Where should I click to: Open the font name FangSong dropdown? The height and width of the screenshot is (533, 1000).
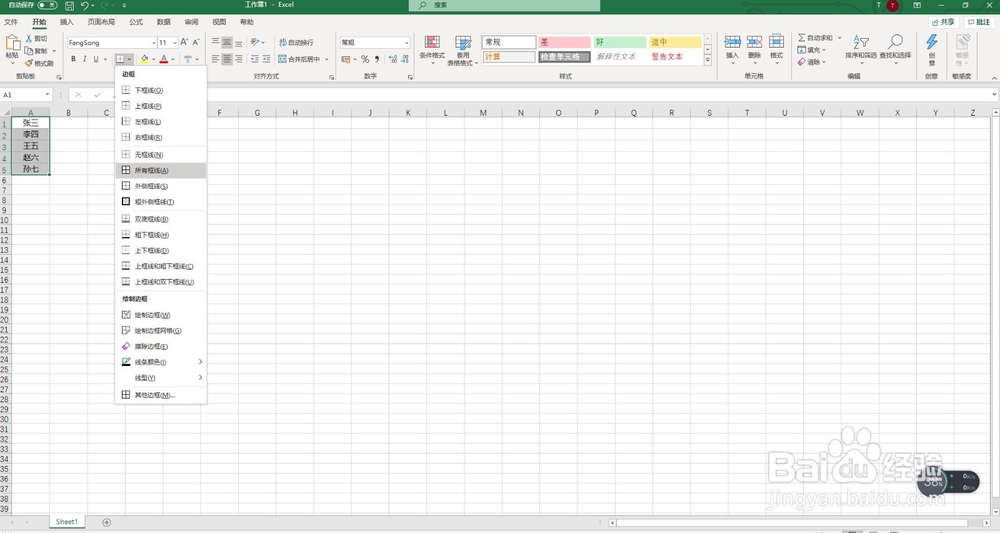(154, 43)
